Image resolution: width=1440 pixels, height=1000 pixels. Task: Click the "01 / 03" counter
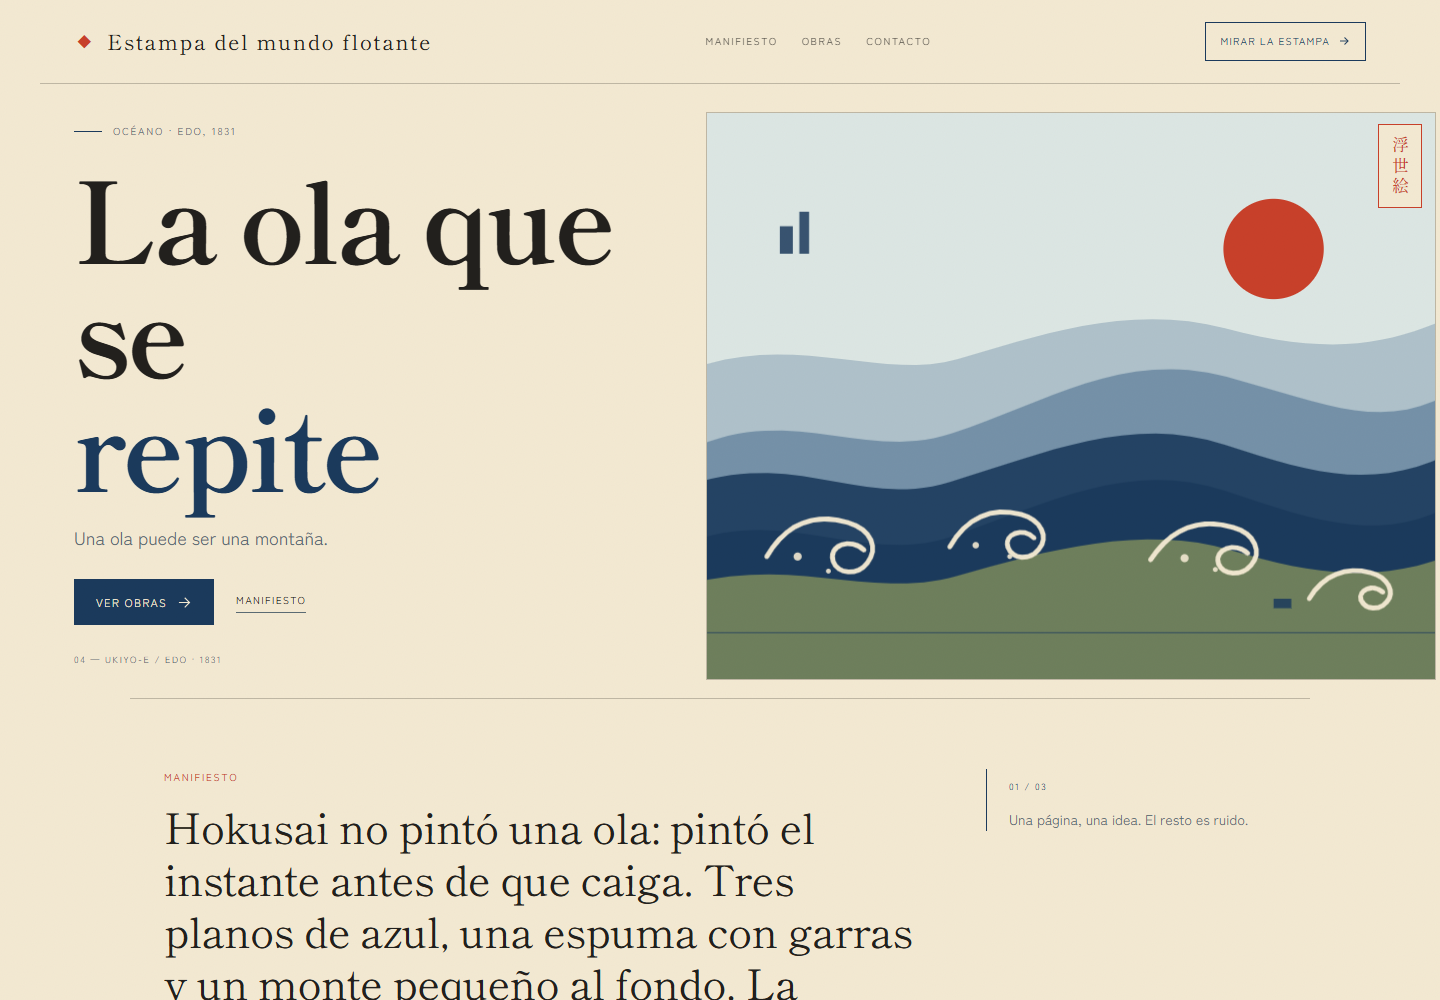[1028, 787]
